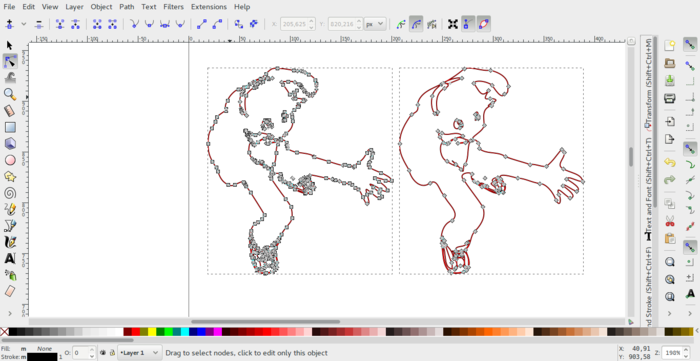Image resolution: width=700 pixels, height=361 pixels.
Task: Open Text and Font (Shift+Ctrl+T) docked tab
Action: coord(648,188)
